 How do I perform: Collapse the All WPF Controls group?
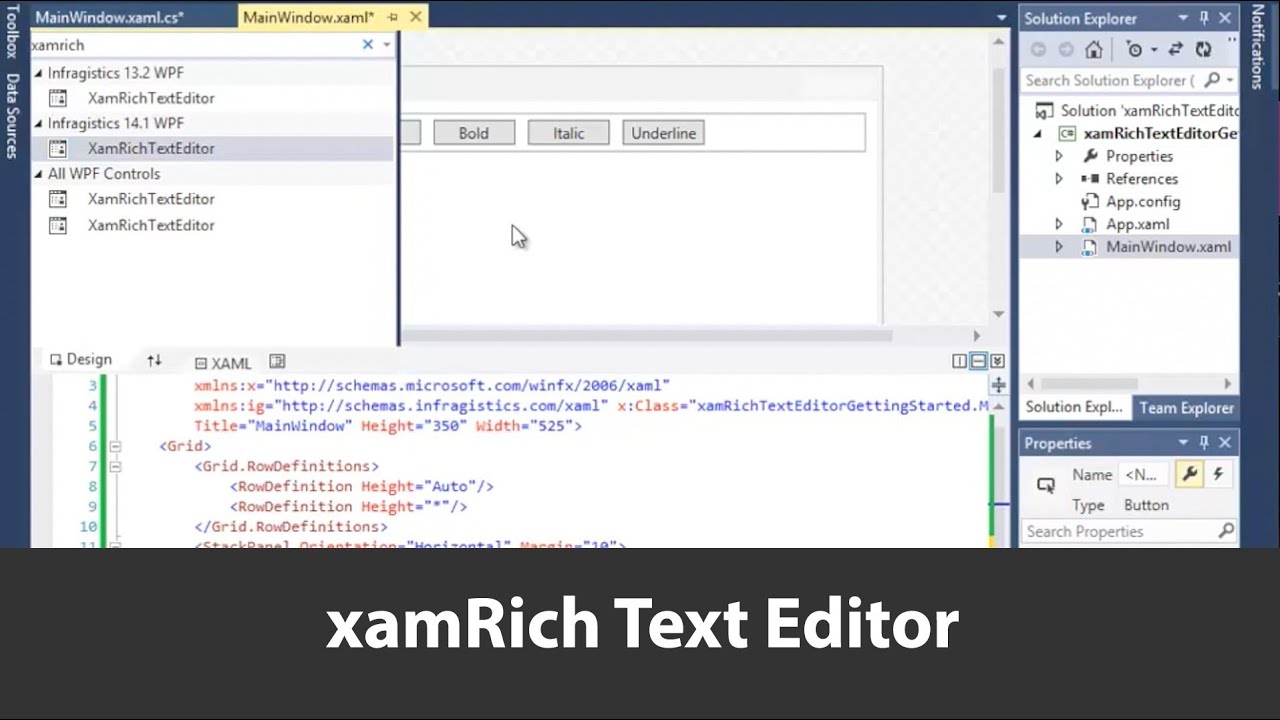pyautogui.click(x=39, y=174)
